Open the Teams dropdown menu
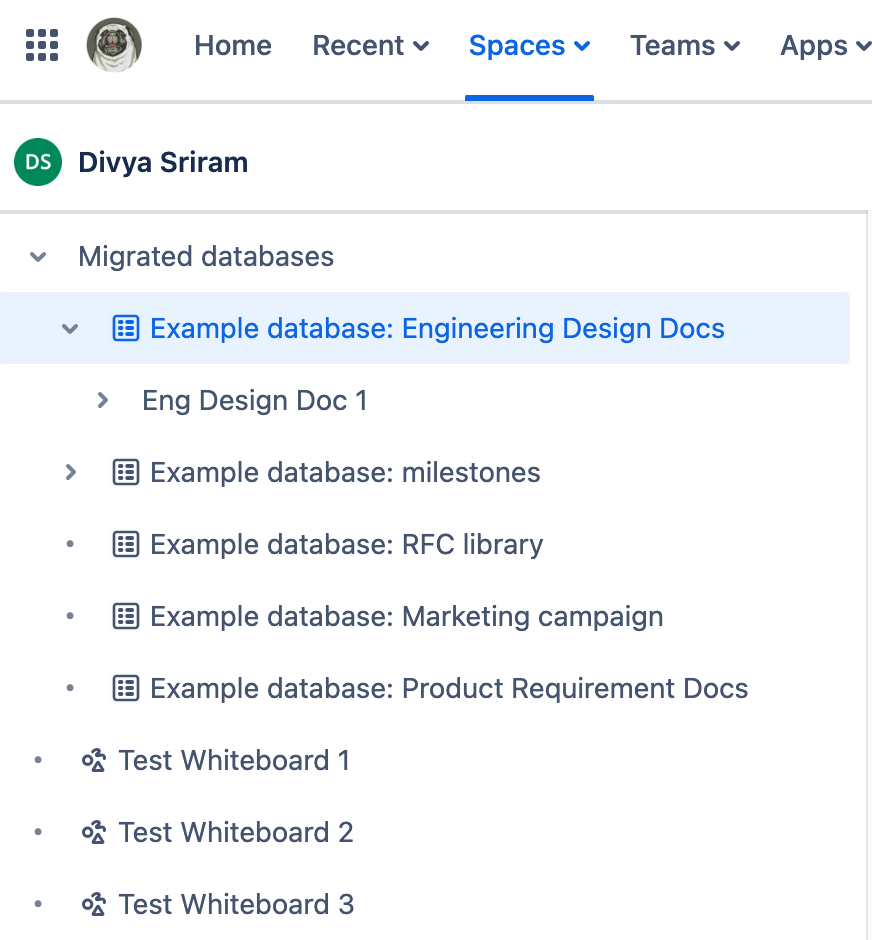 point(685,46)
